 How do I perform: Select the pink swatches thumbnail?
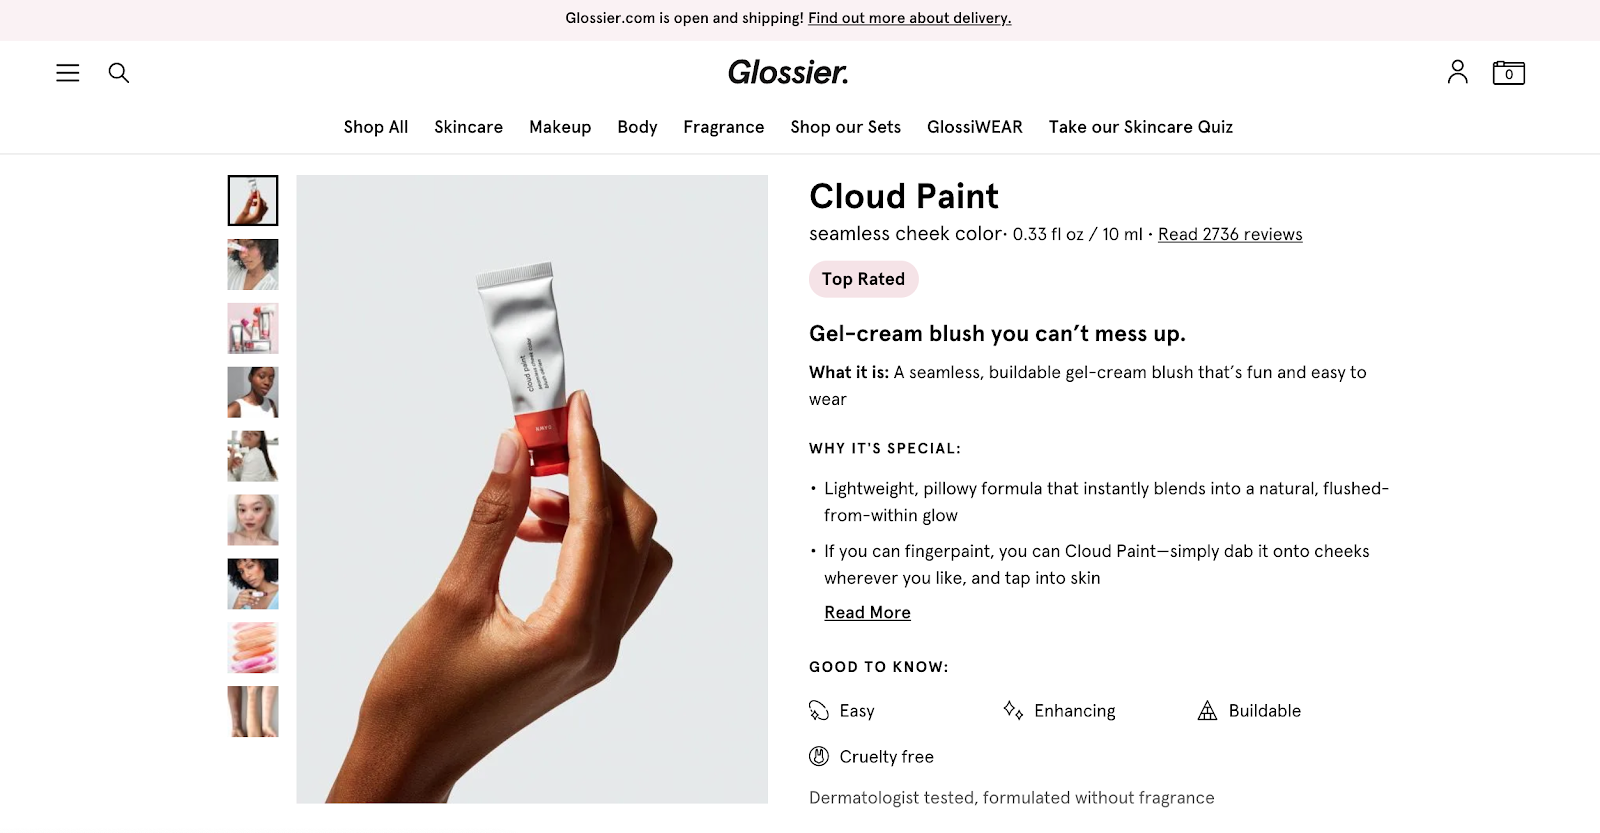[252, 648]
